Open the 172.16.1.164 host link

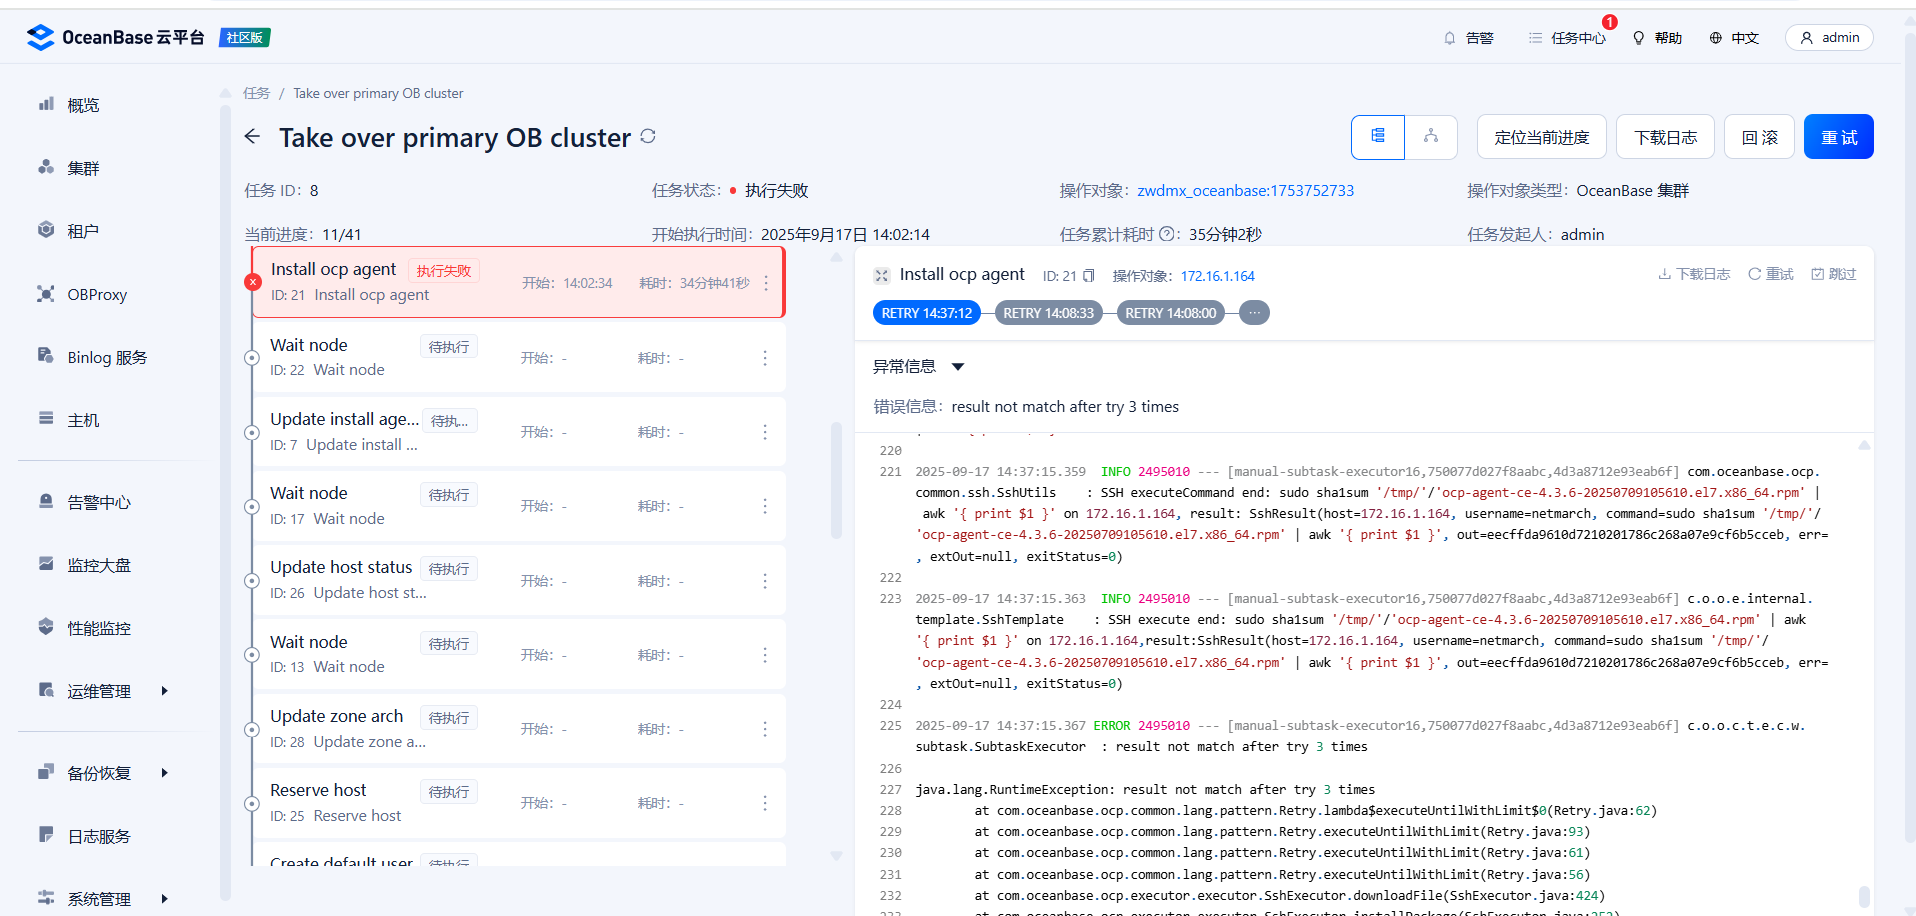click(1217, 276)
